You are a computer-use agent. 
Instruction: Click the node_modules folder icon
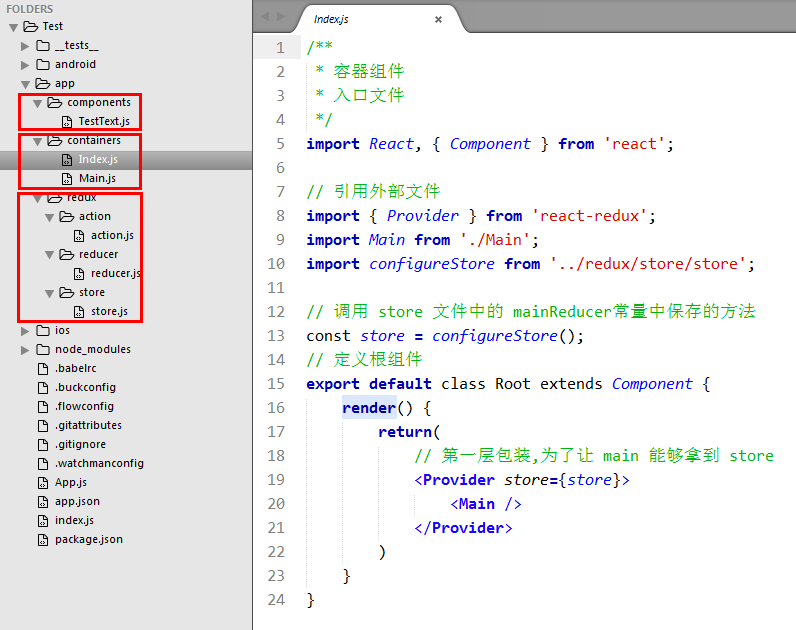click(x=43, y=349)
